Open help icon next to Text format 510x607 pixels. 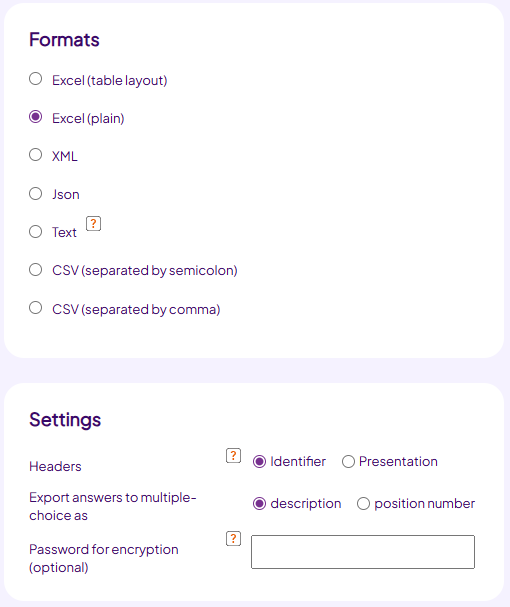click(x=93, y=224)
